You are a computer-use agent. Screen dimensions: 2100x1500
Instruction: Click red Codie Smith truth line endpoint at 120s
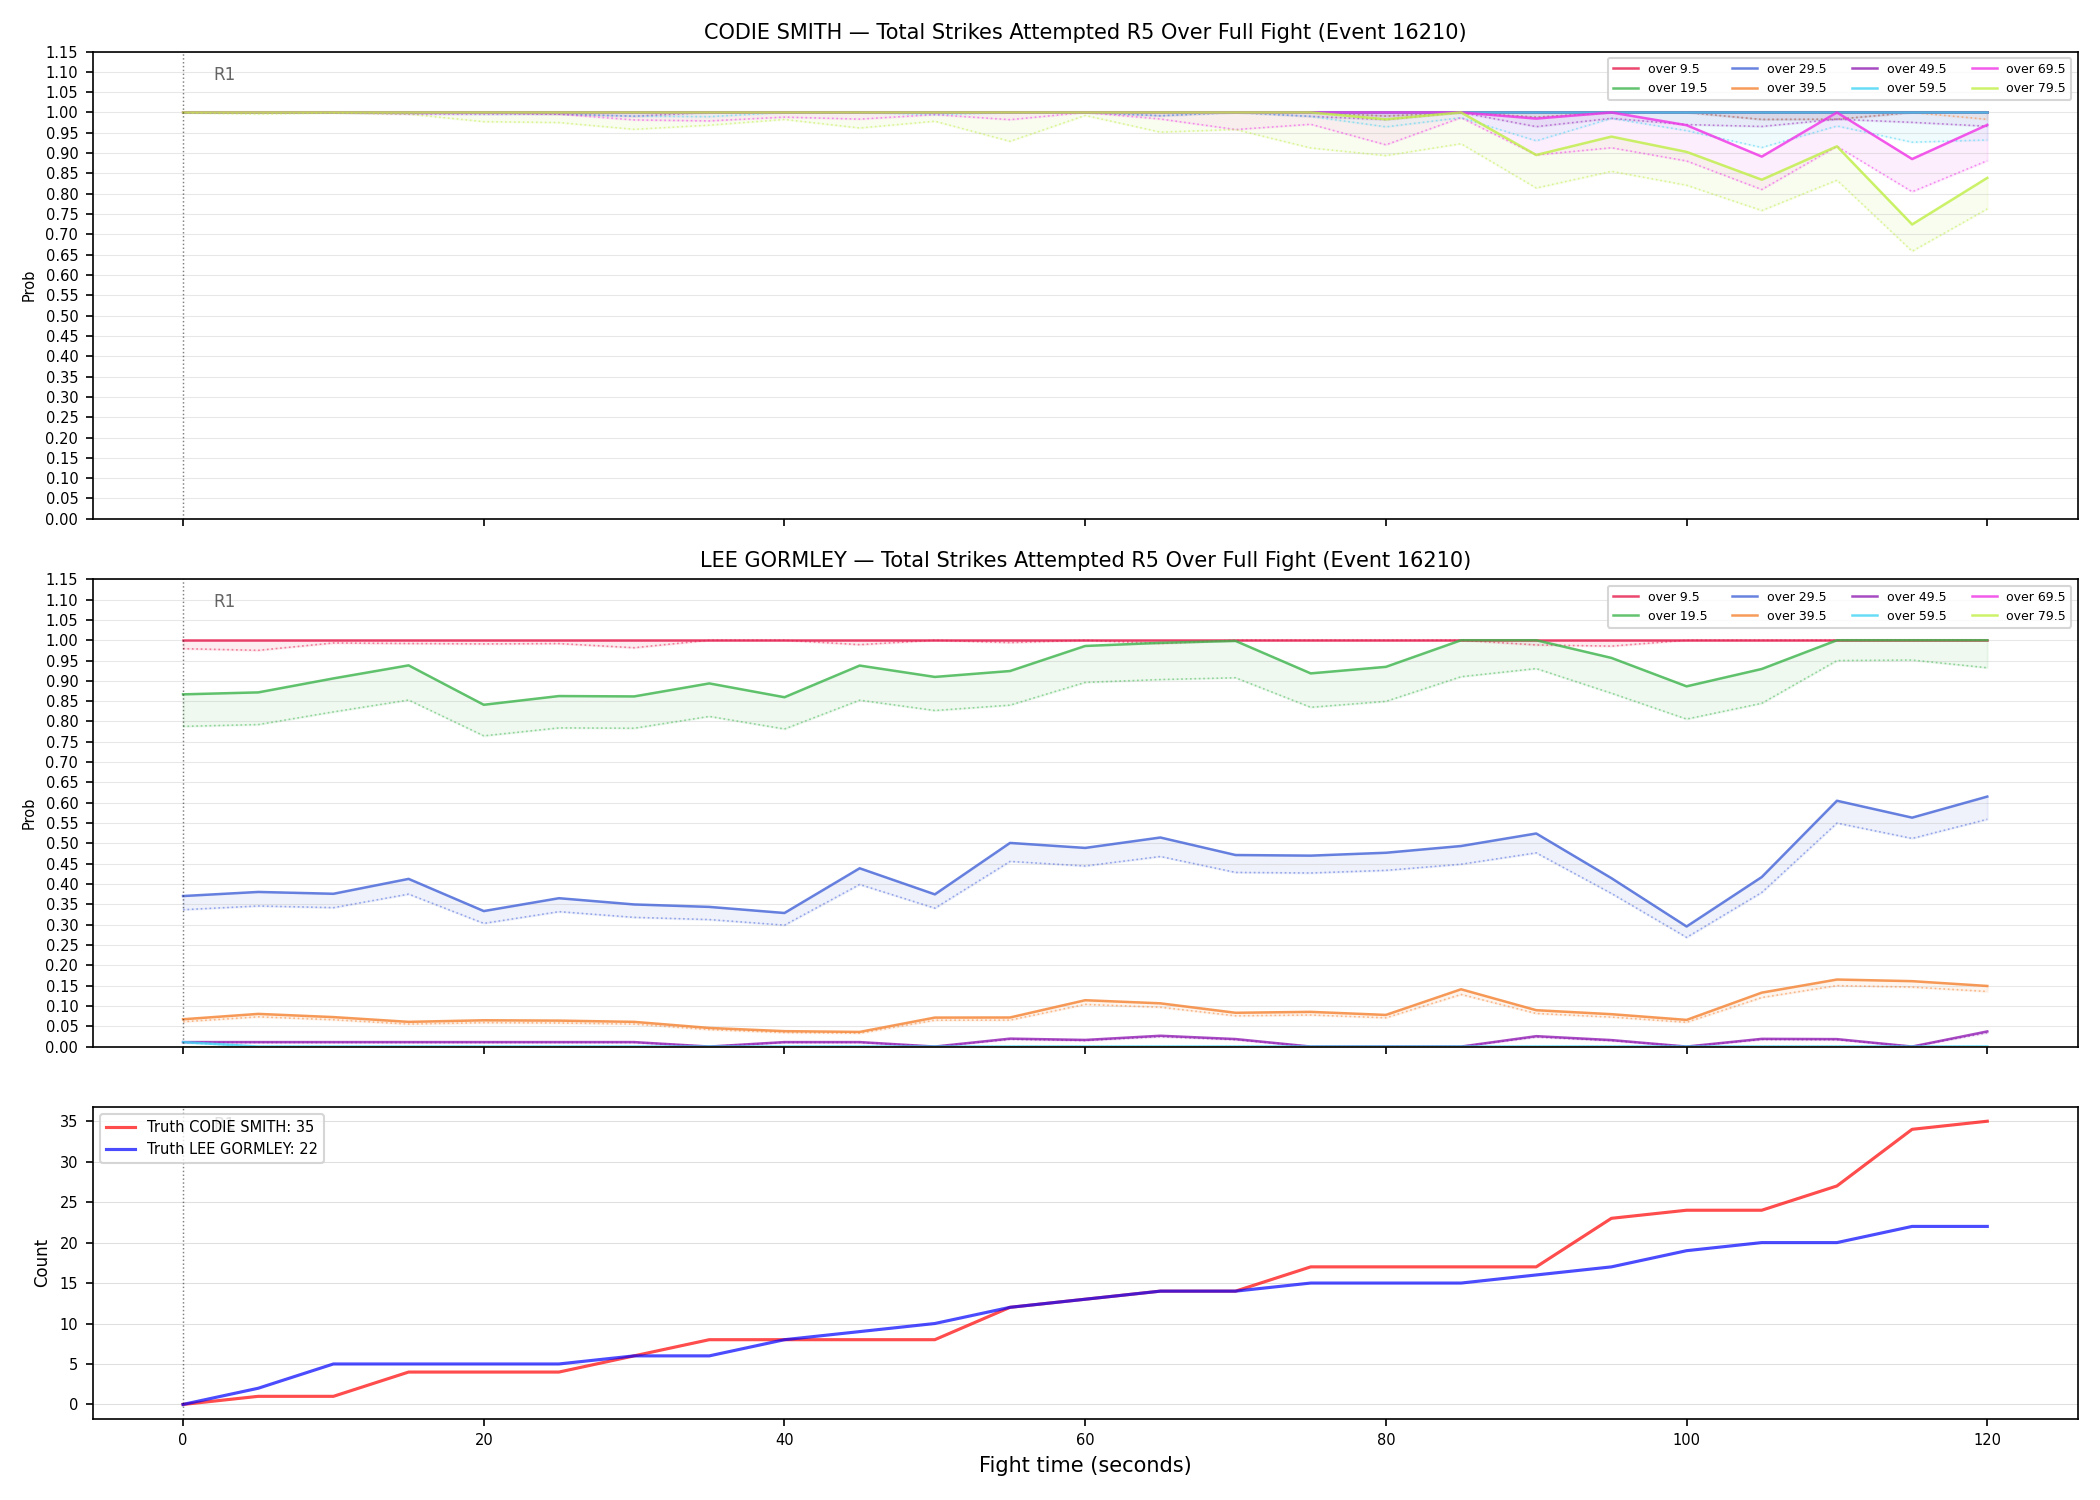coord(1987,1121)
